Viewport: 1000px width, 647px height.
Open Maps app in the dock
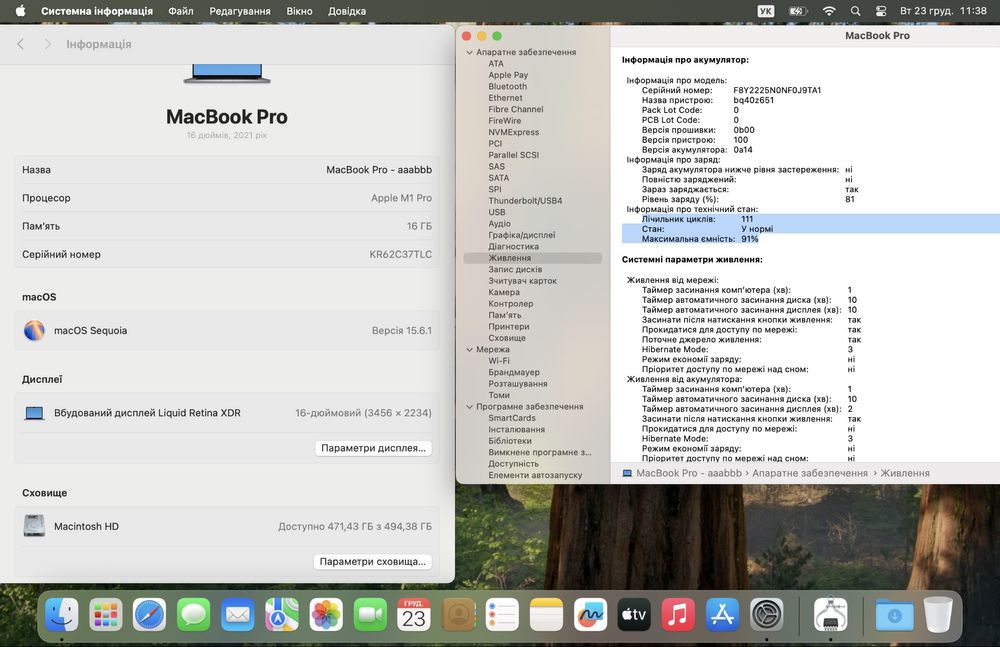[282, 614]
